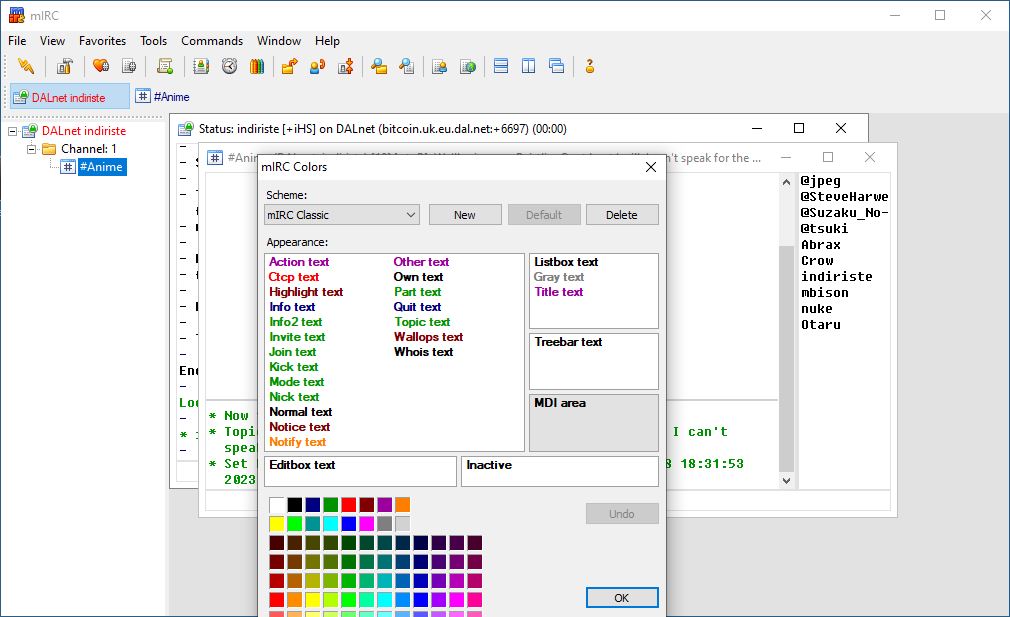Click the Connect lightning bolt toolbar icon
The height and width of the screenshot is (617, 1010).
(26, 66)
